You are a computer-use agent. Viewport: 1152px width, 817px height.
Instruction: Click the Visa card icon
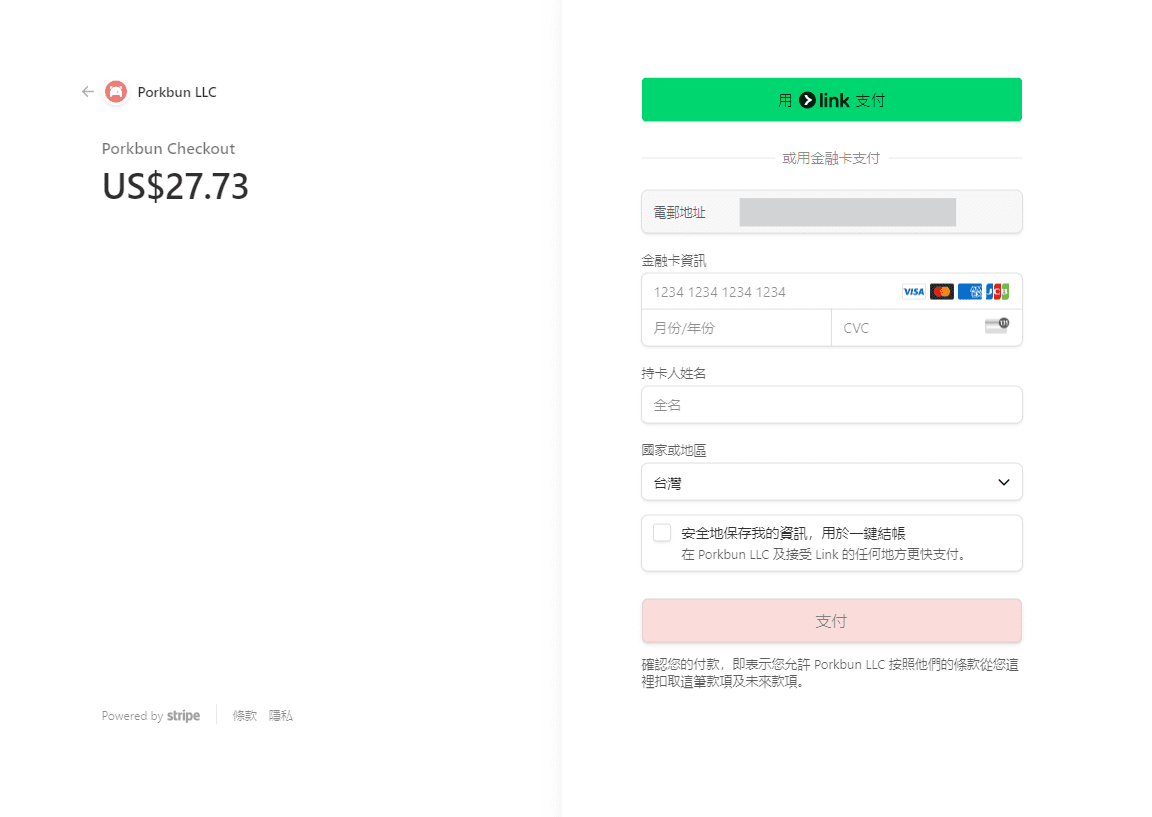(x=913, y=292)
